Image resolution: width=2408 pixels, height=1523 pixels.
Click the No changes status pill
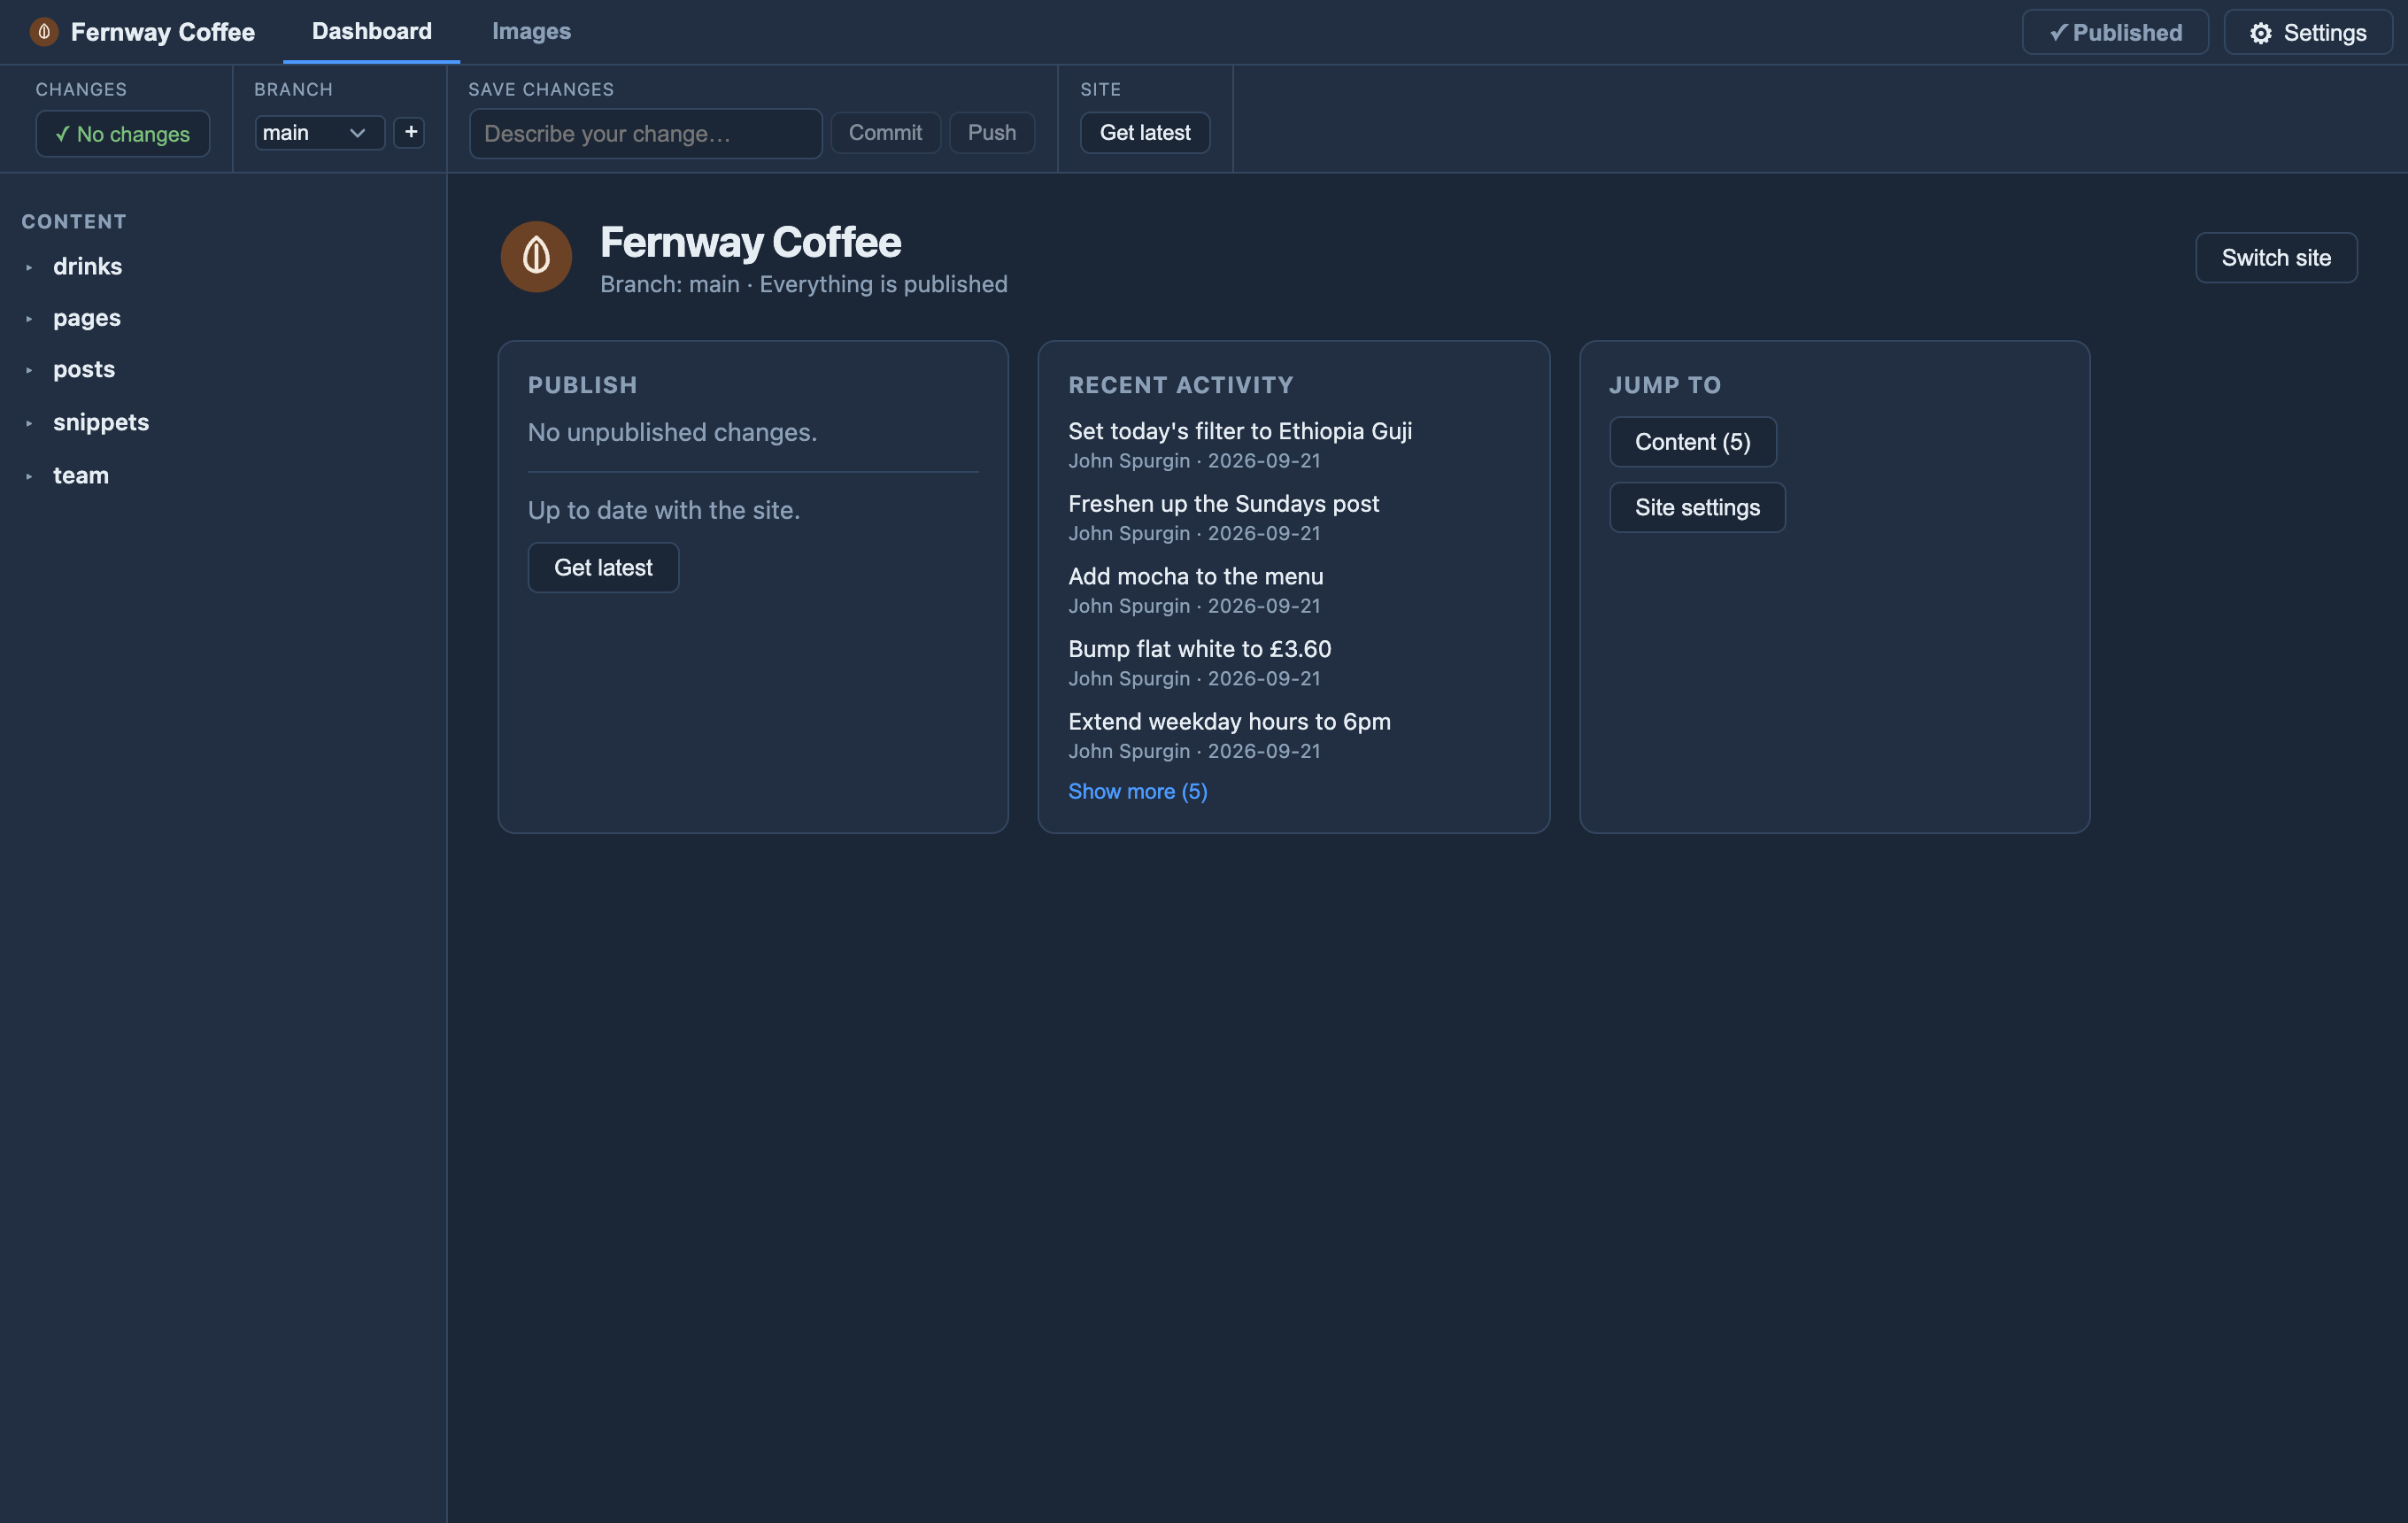pyautogui.click(x=123, y=133)
